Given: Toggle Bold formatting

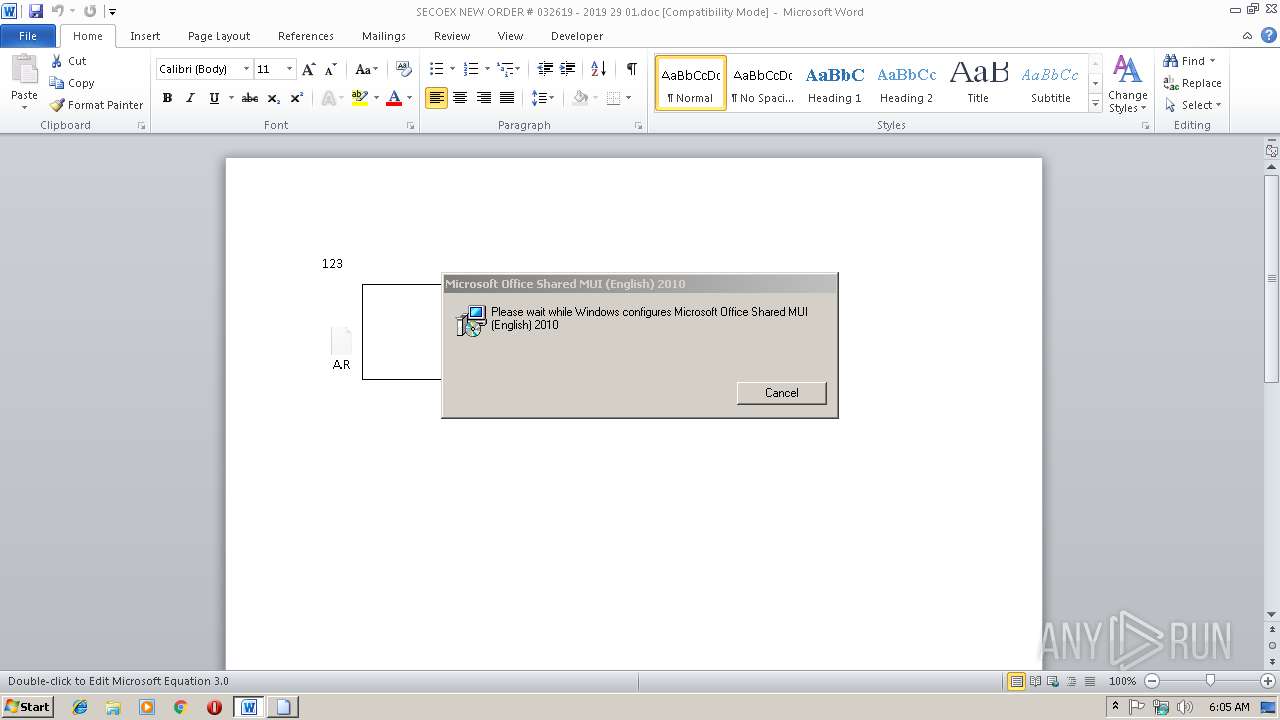Looking at the screenshot, I should coord(167,98).
